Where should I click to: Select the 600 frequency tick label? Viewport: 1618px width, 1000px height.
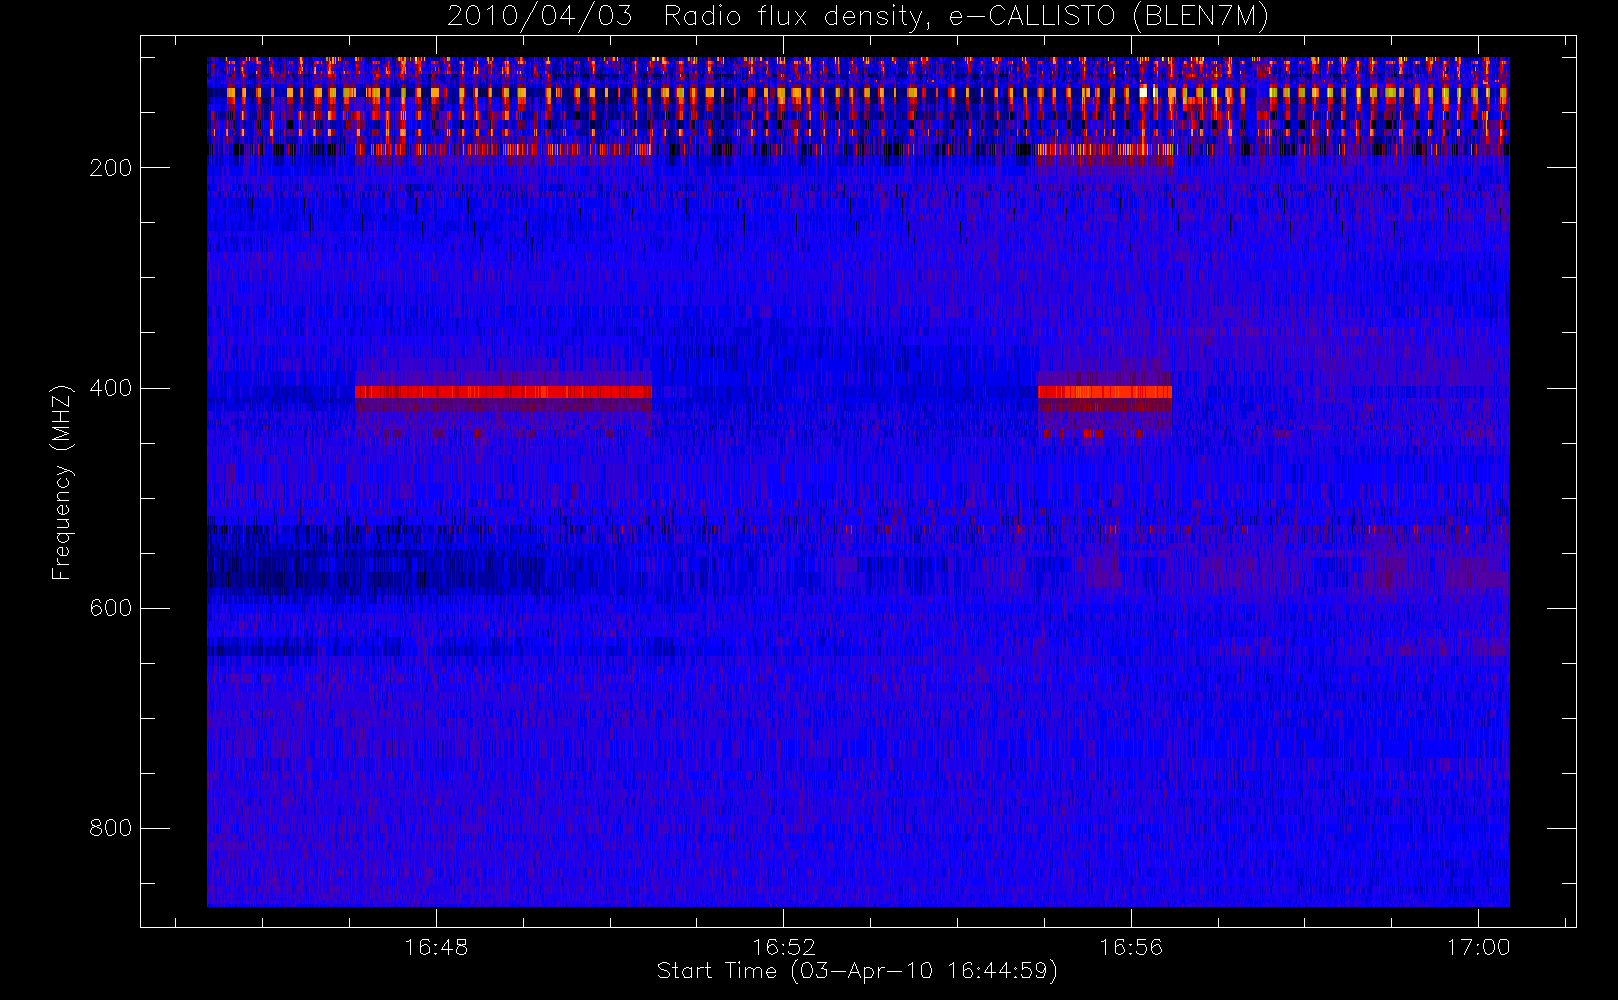[x=111, y=608]
